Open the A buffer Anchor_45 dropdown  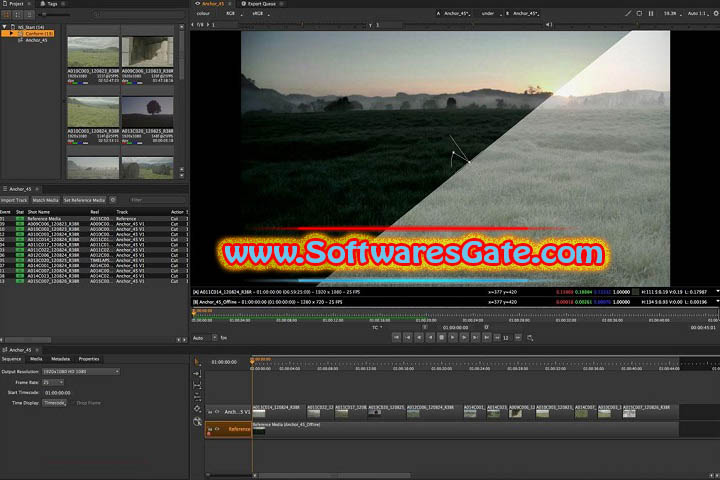click(457, 14)
